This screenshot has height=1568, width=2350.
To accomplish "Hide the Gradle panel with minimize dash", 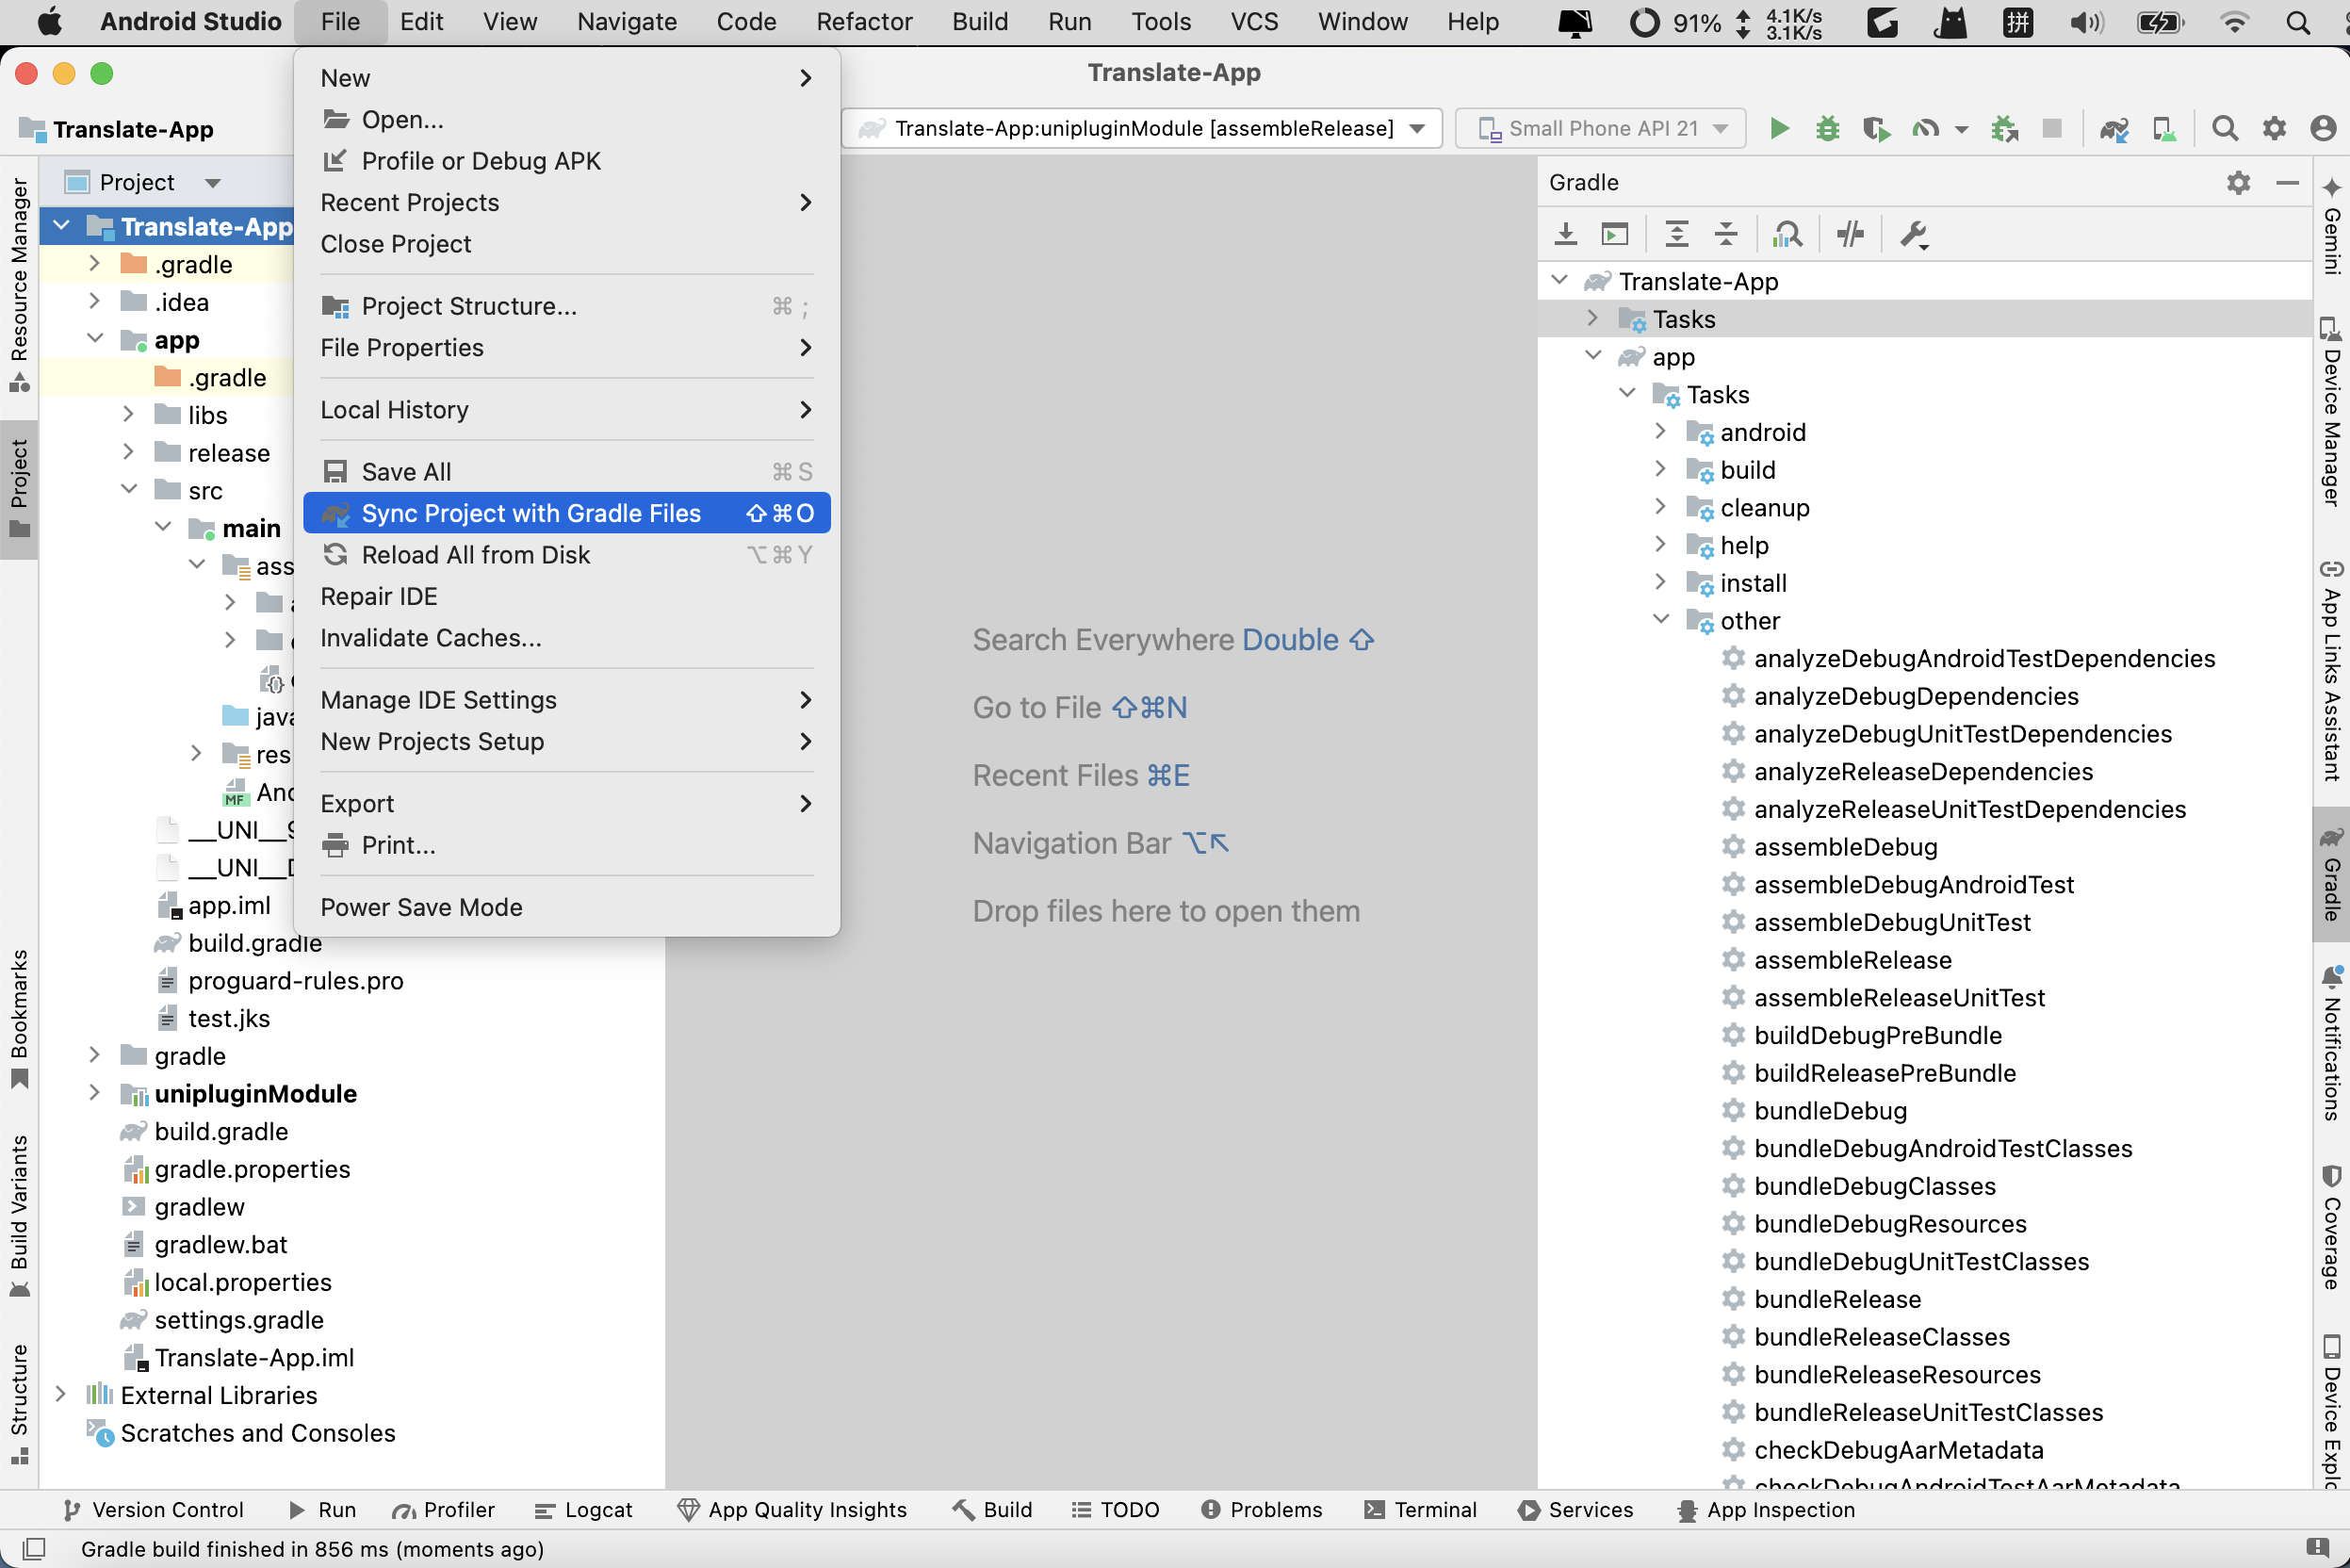I will coord(2287,182).
